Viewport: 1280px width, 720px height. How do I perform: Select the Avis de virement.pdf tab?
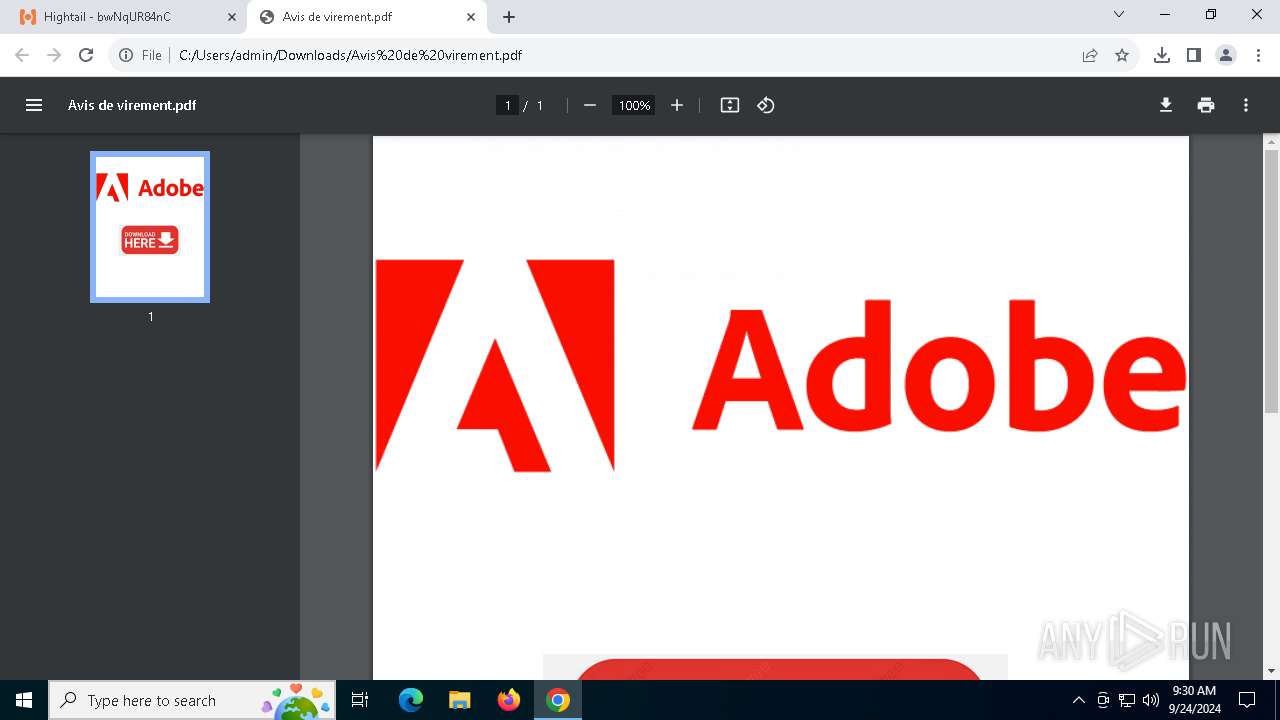coord(368,17)
